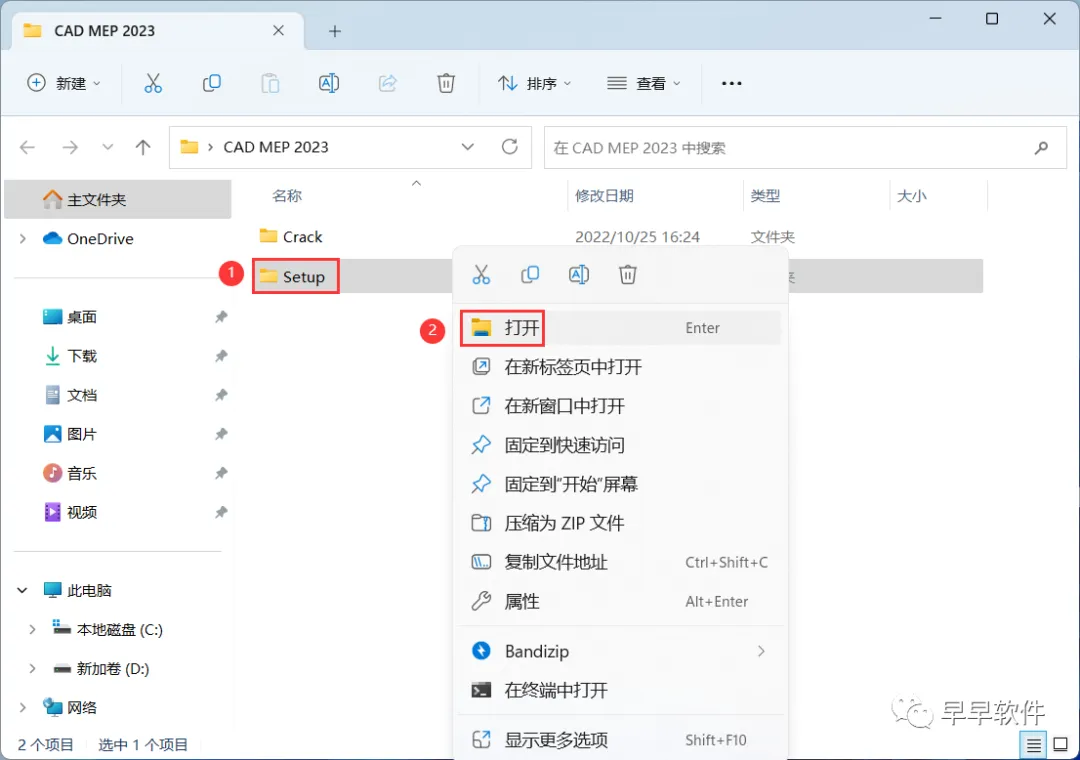The image size is (1080, 760).
Task: Go back with the left arrow
Action: pos(28,147)
